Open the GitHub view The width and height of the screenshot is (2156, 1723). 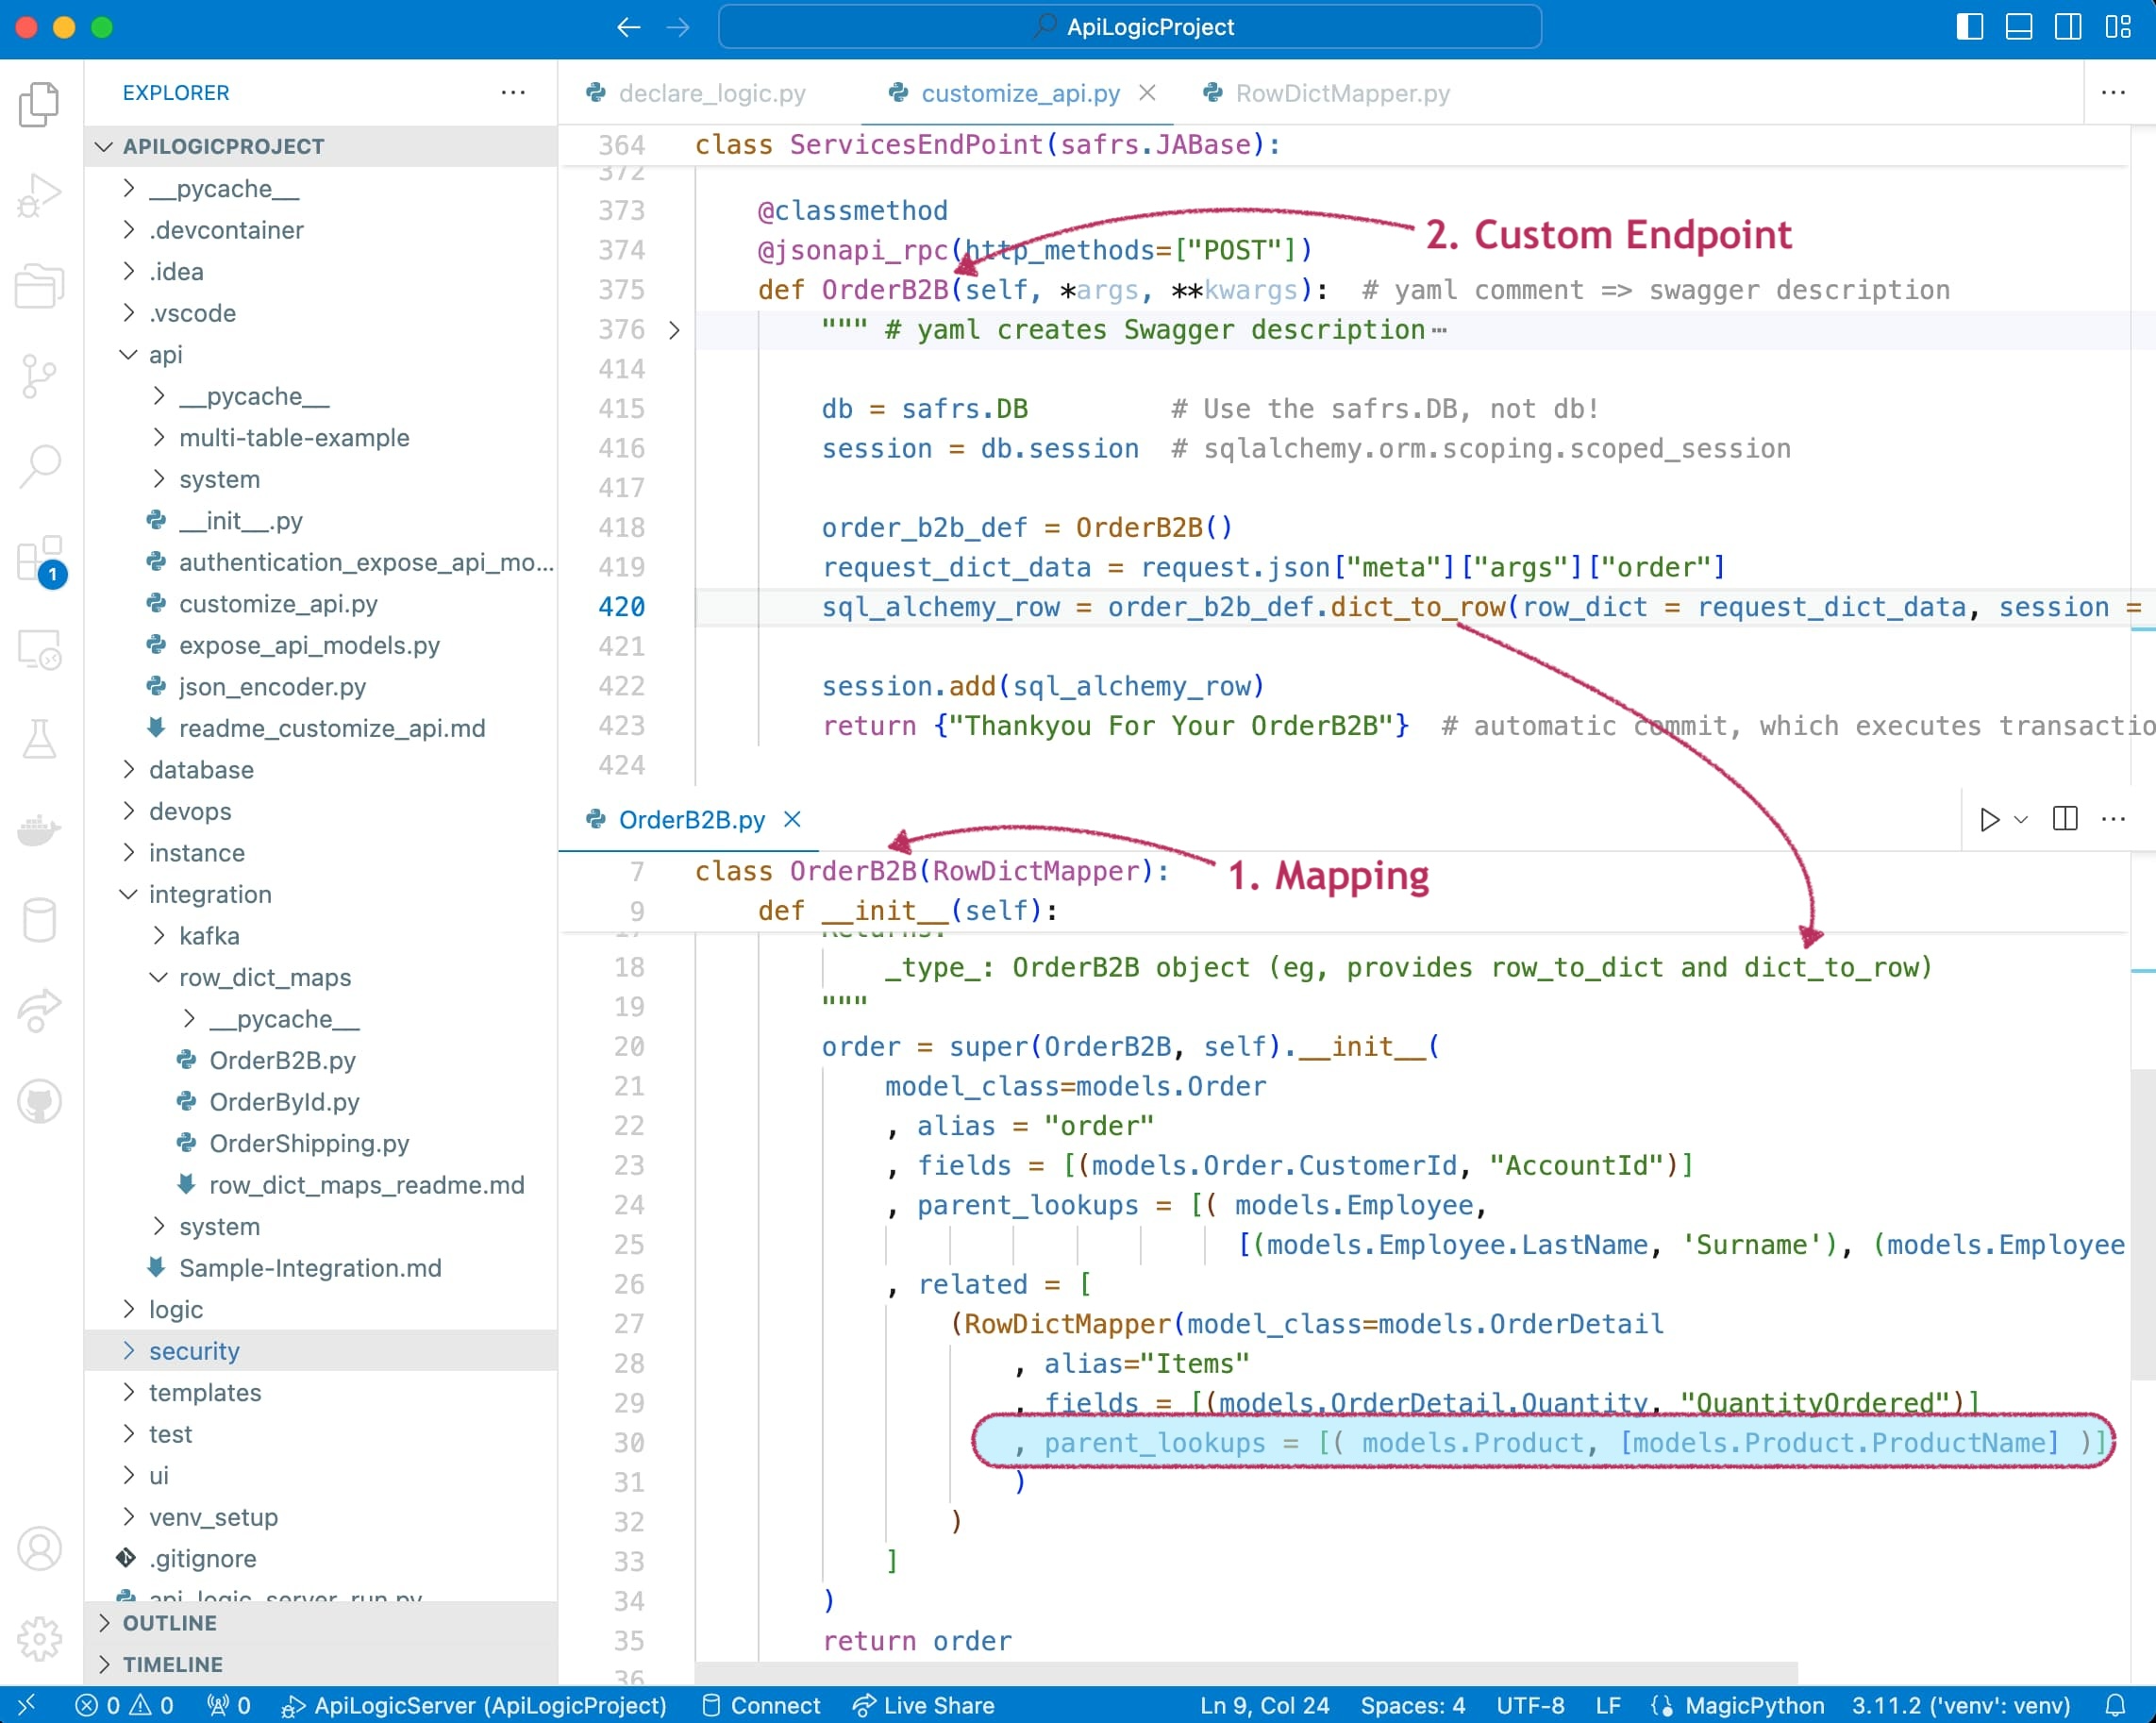(39, 1101)
